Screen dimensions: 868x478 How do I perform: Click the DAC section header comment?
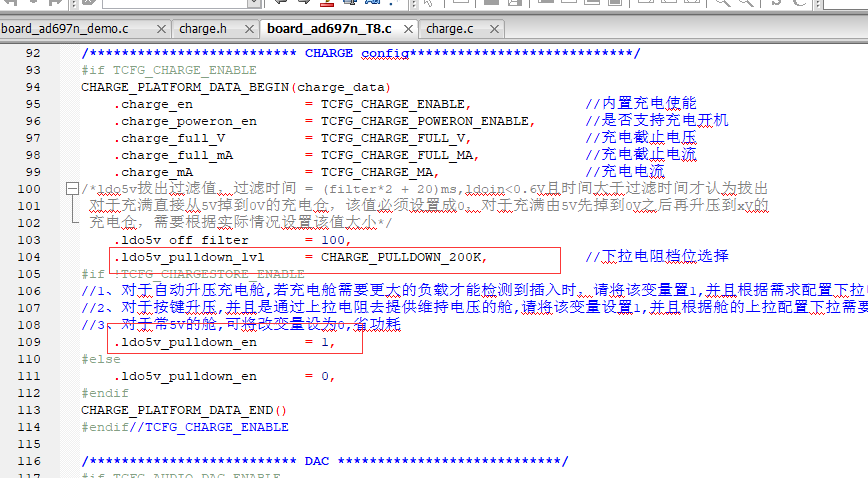click(x=324, y=461)
